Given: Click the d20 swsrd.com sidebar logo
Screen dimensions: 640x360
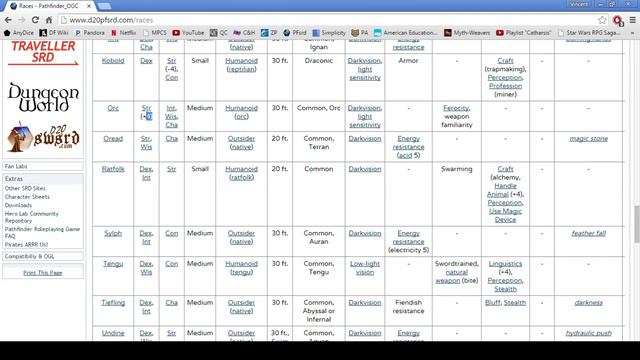Looking at the screenshot, I should coord(43,137).
